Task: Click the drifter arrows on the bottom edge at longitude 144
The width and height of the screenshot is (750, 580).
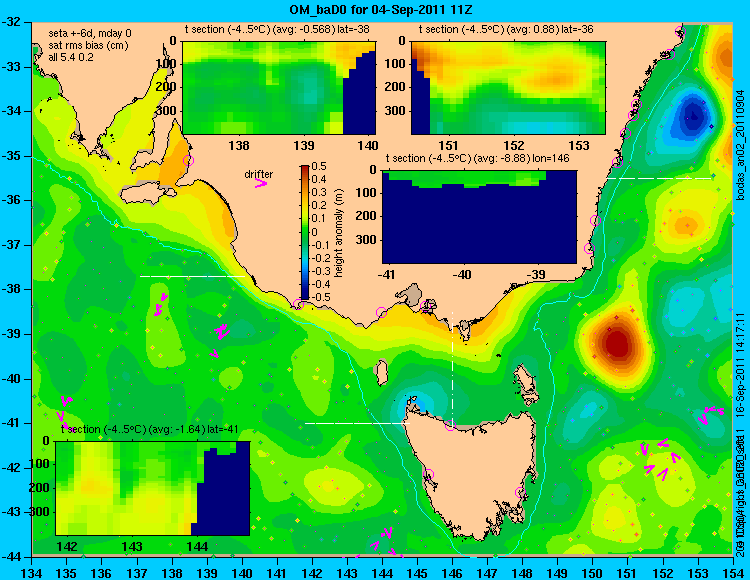Action: [385, 543]
